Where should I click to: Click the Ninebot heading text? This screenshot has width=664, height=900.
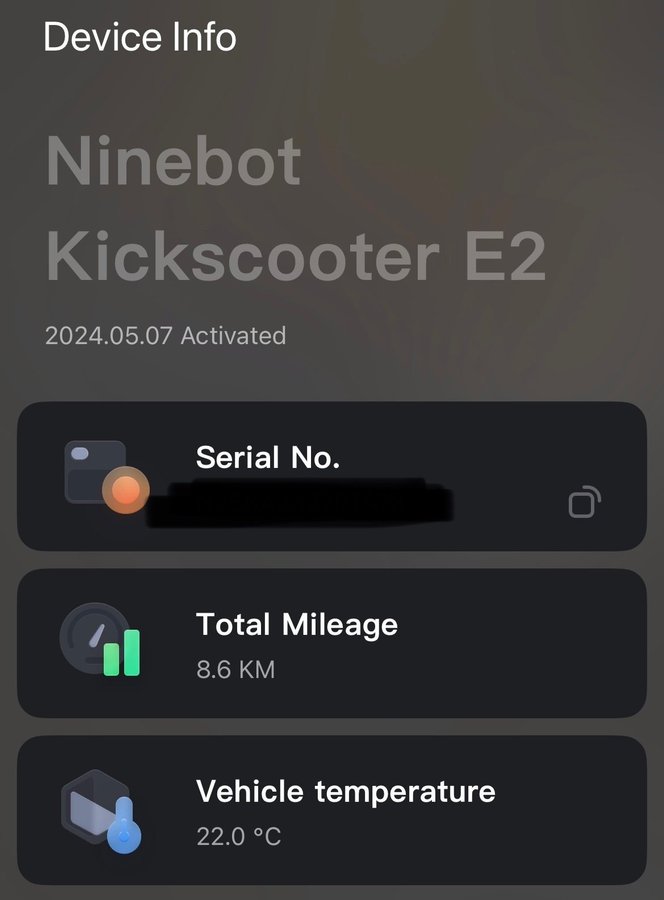(174, 162)
